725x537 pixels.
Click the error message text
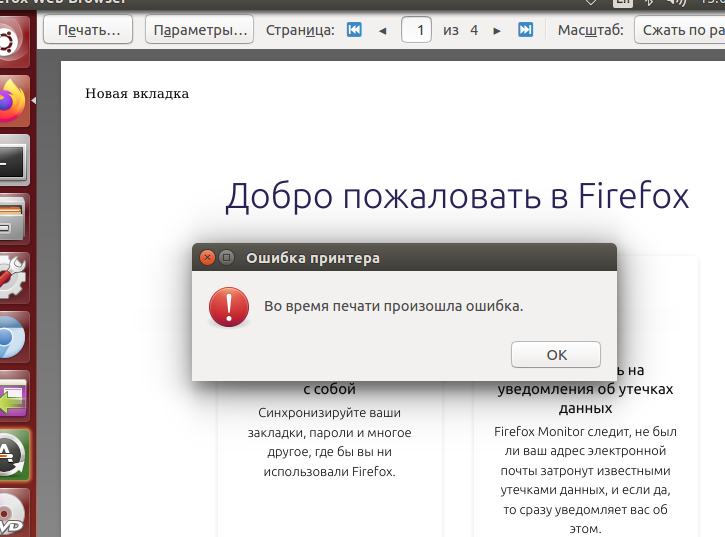pos(393,306)
